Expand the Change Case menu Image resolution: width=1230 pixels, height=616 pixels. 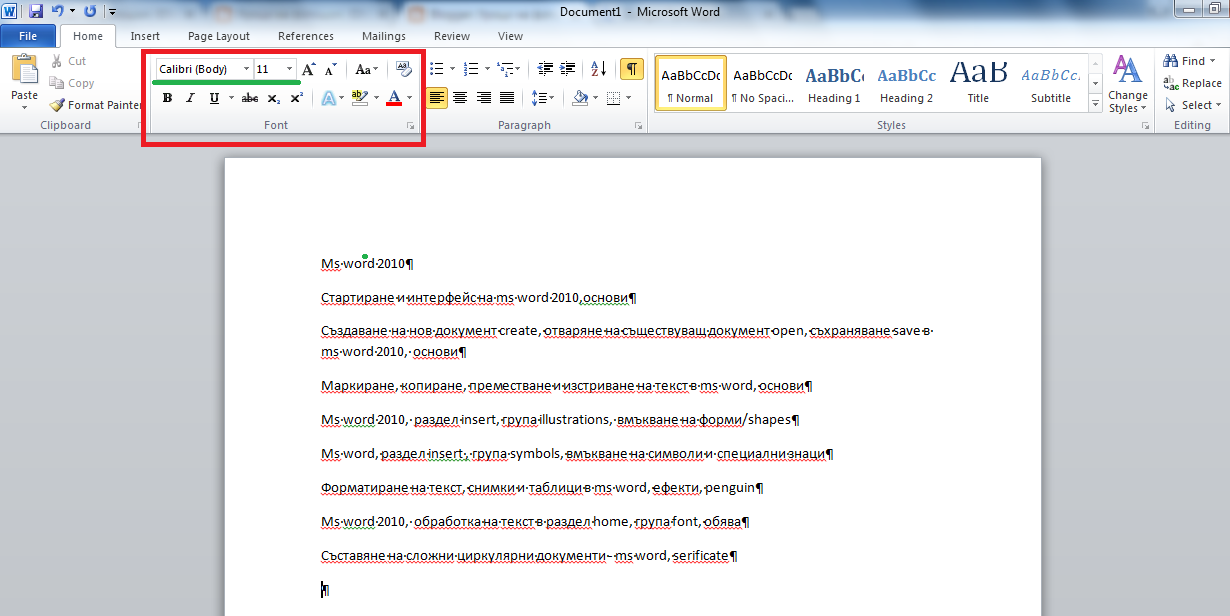367,69
